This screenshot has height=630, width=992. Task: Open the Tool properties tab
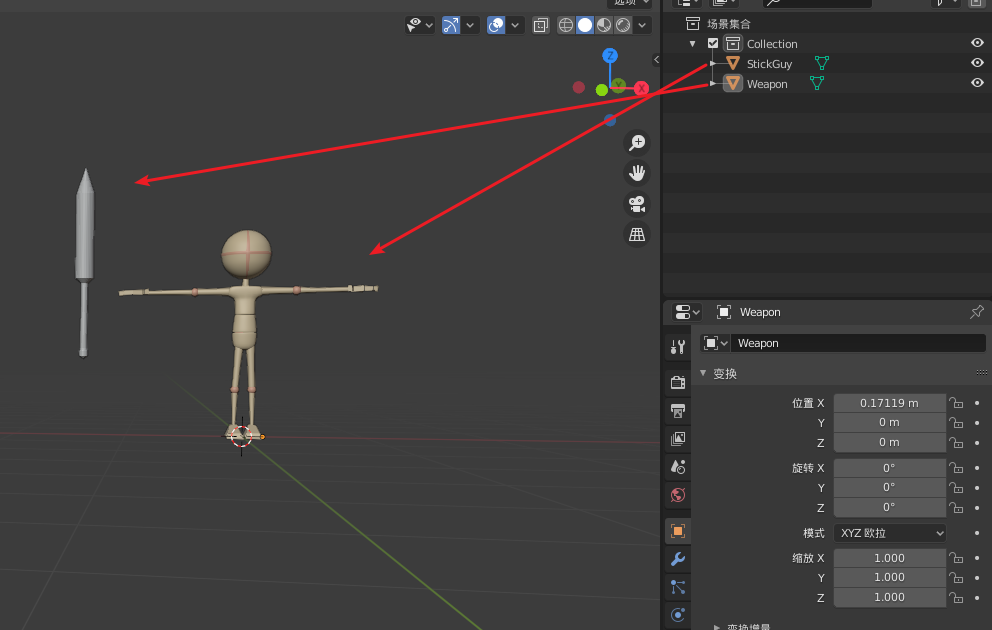click(678, 347)
